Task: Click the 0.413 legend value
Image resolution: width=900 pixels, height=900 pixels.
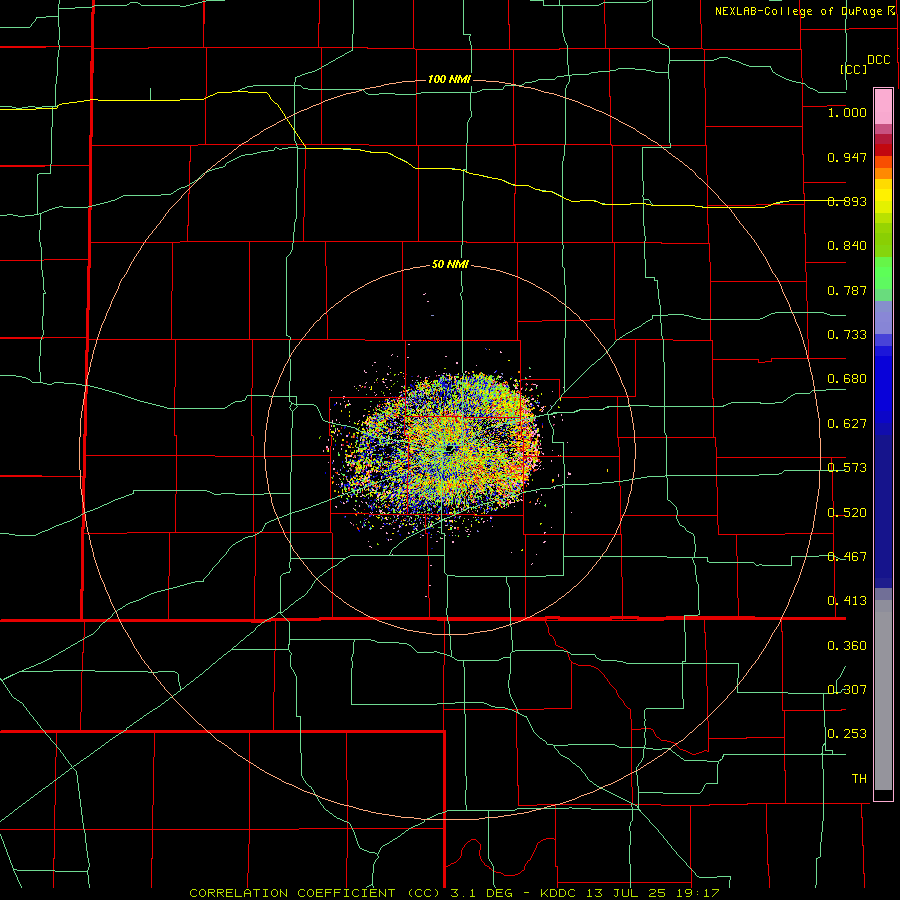Action: click(x=847, y=601)
